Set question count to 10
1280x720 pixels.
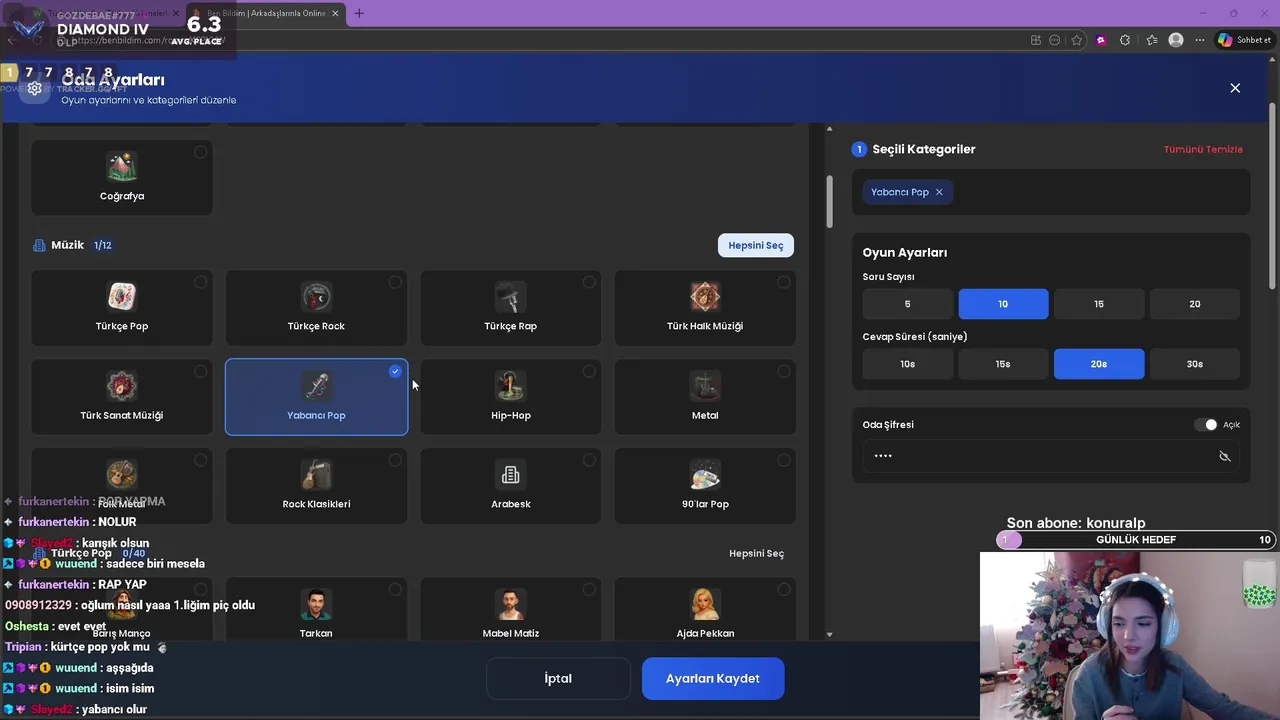(x=1003, y=304)
